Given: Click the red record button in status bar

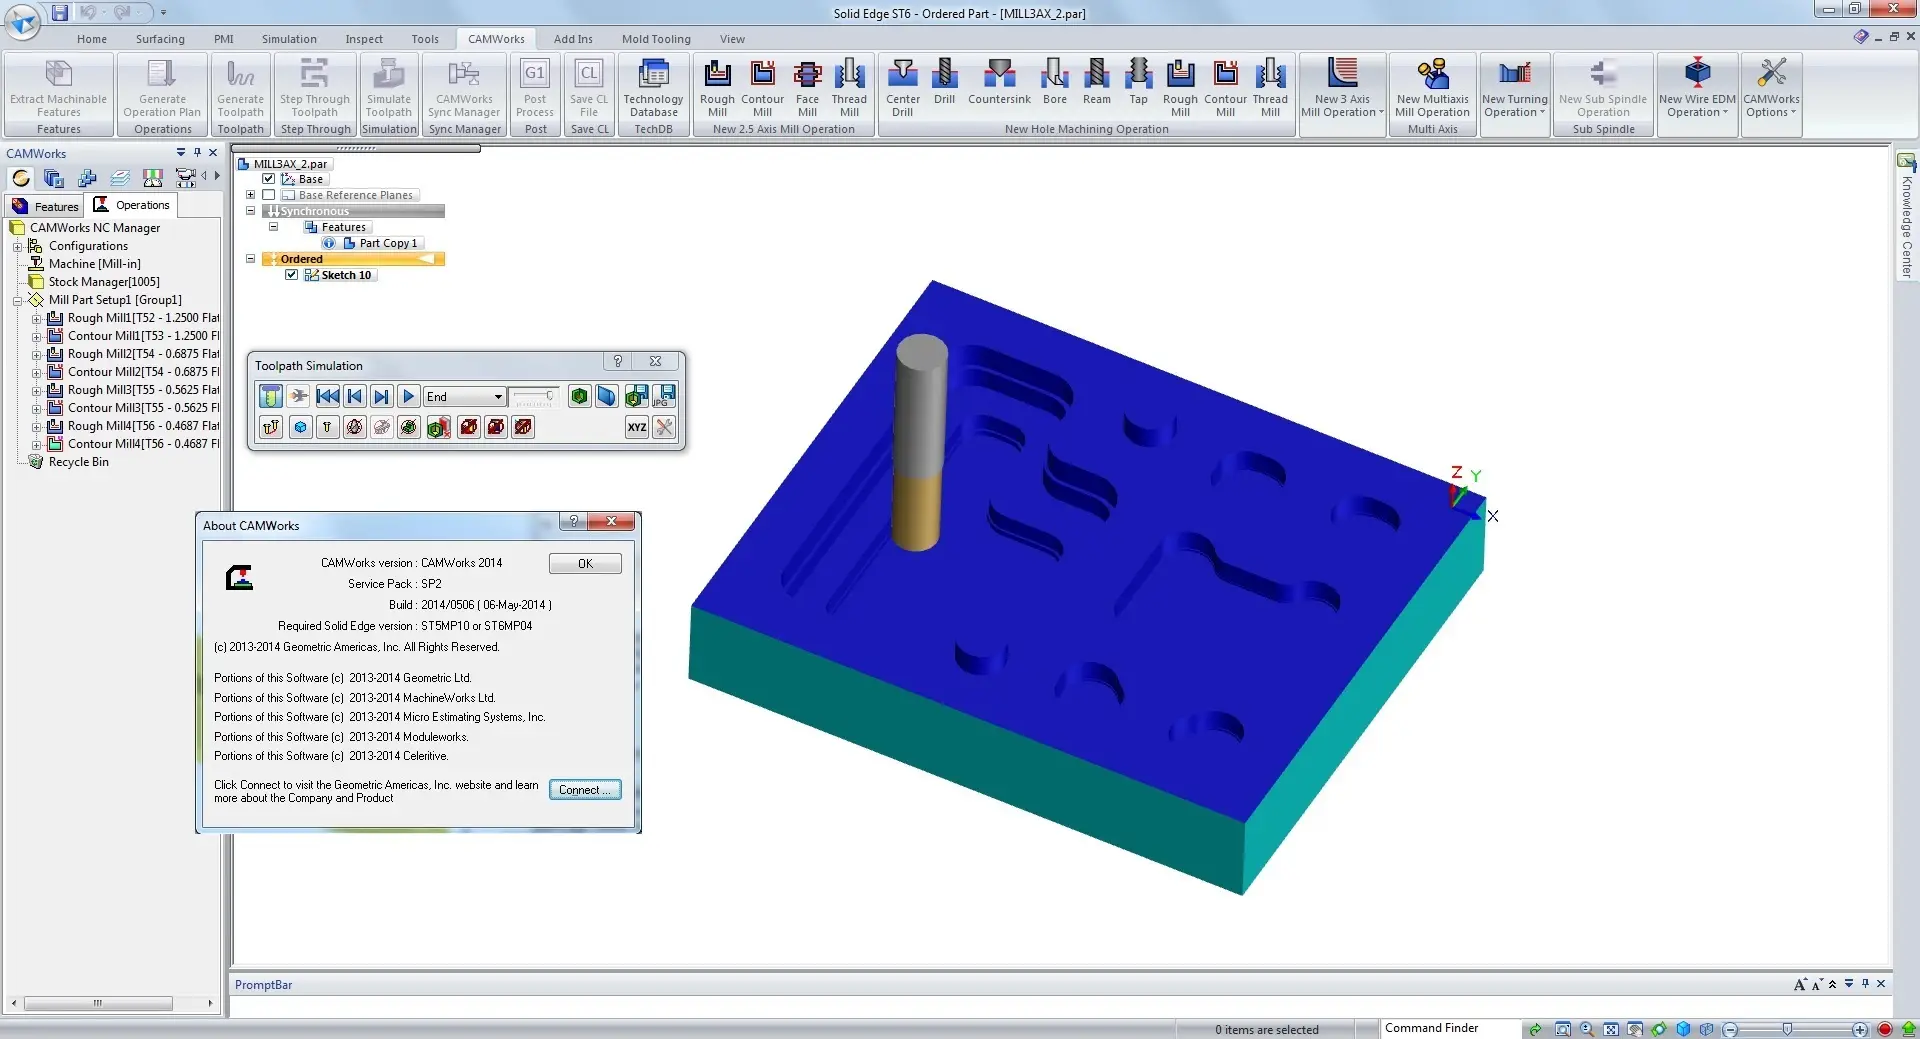Looking at the screenshot, I should click(1885, 1029).
